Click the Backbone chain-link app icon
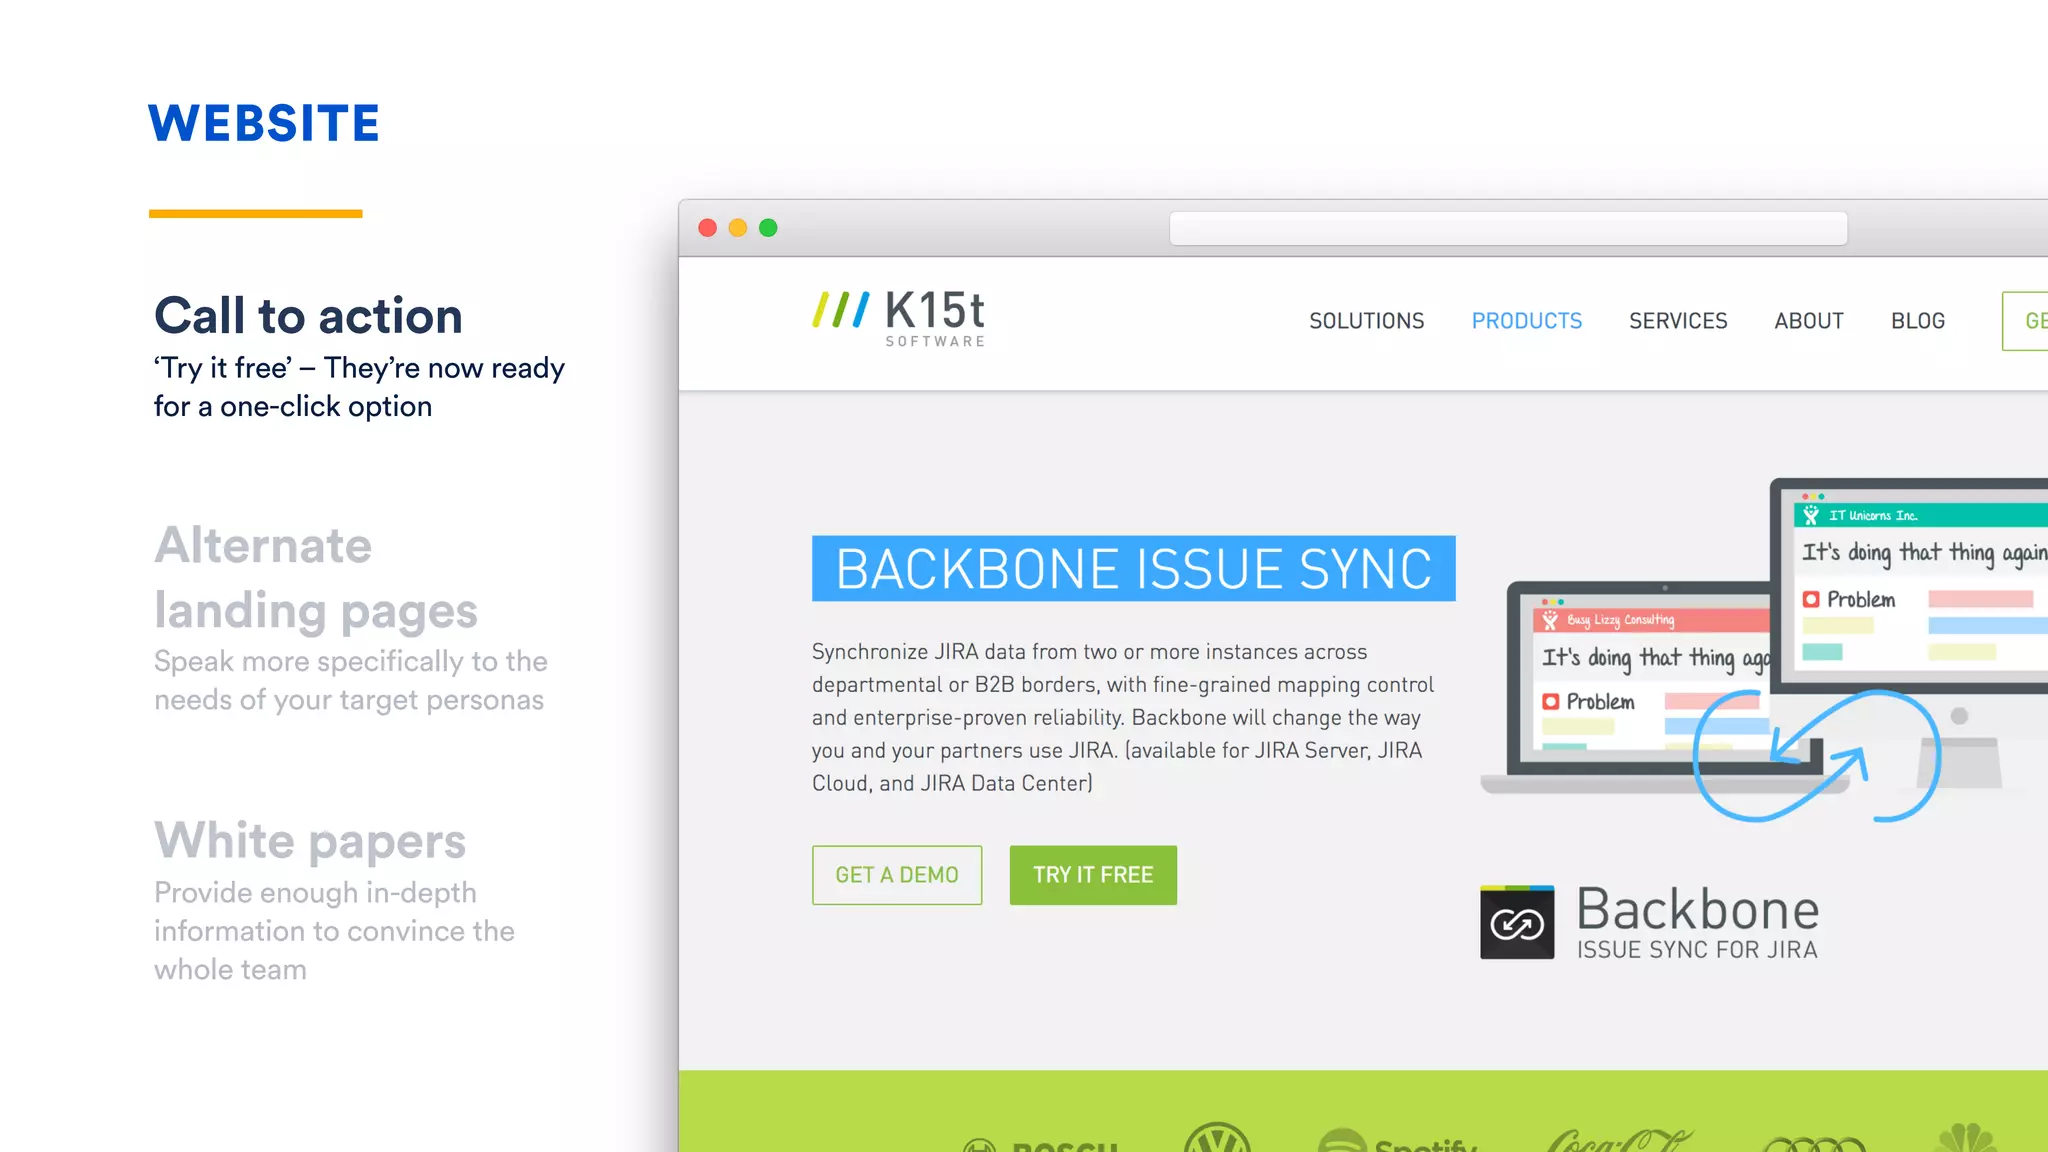This screenshot has height=1152, width=2048. point(1517,922)
